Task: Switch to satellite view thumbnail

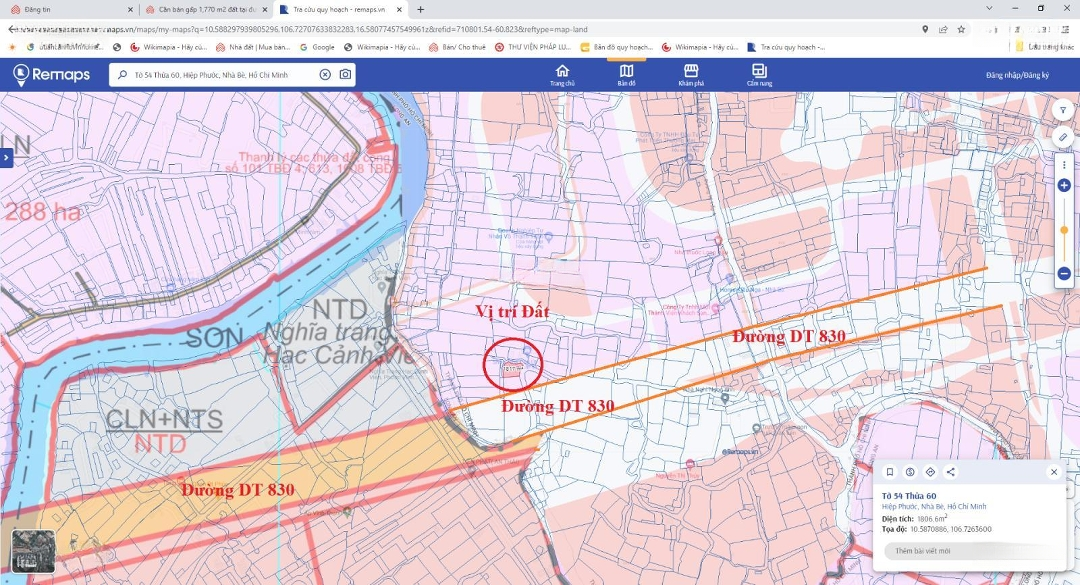Action: click(x=33, y=550)
